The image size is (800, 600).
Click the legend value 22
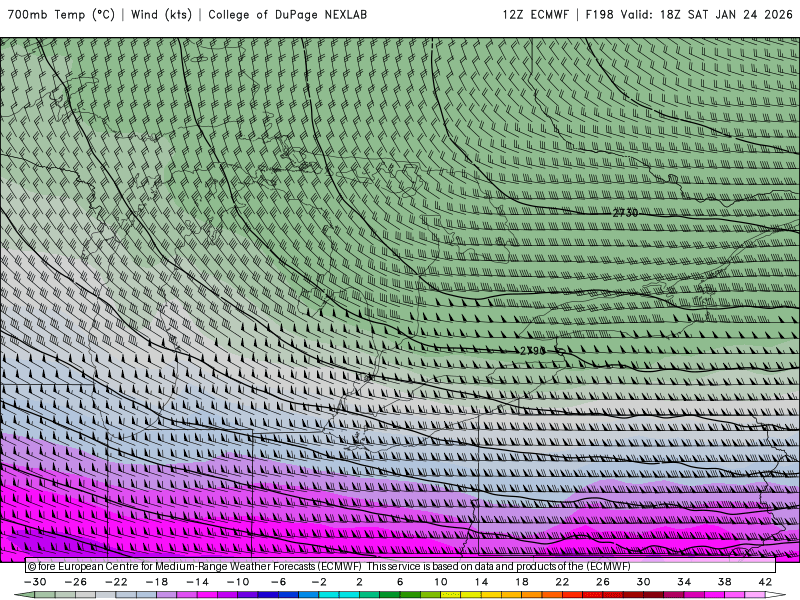pyautogui.click(x=562, y=582)
